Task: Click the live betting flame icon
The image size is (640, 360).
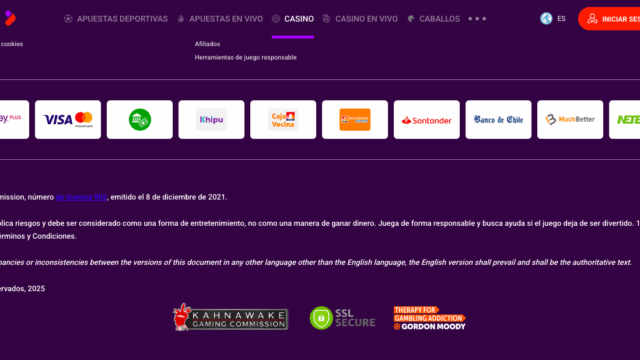Action: tap(181, 19)
